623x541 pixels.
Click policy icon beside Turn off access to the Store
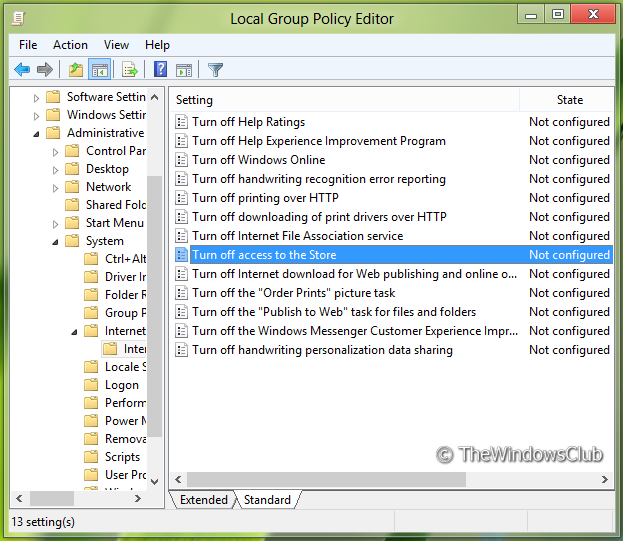coord(182,255)
